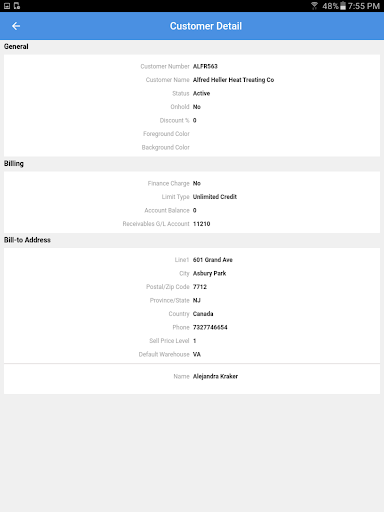Tap the 601 Grand Ave address line
Image resolution: width=384 pixels, height=512 pixels.
213,260
